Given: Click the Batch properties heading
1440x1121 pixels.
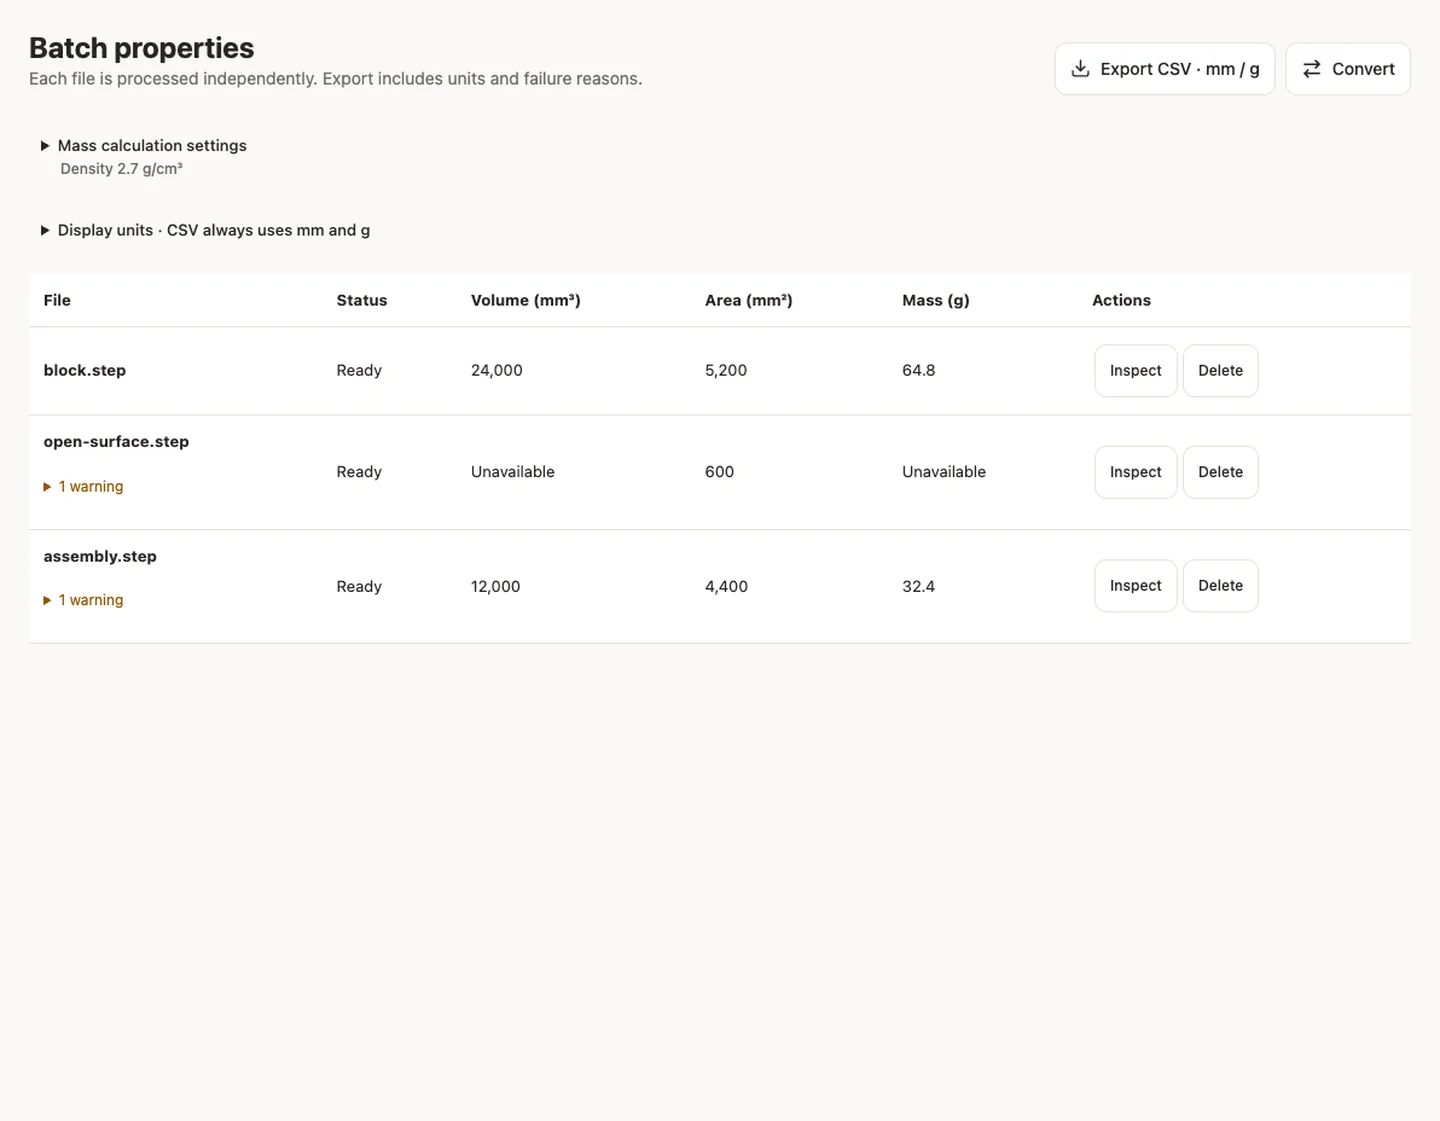Looking at the screenshot, I should click(x=141, y=48).
